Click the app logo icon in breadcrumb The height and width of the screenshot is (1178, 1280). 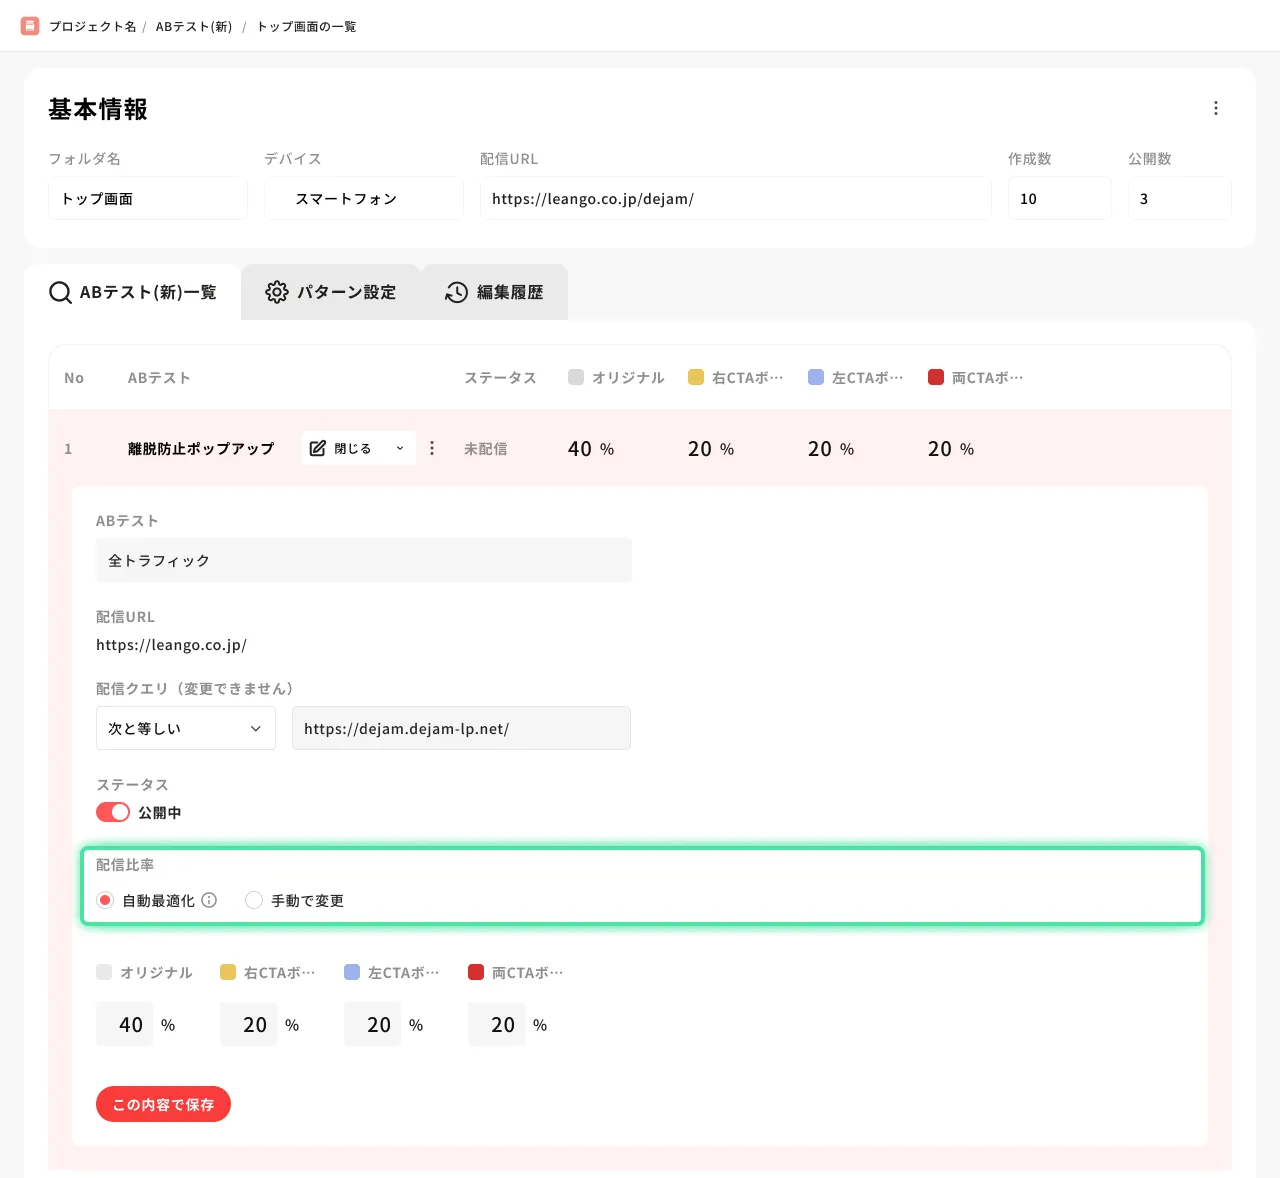[30, 26]
